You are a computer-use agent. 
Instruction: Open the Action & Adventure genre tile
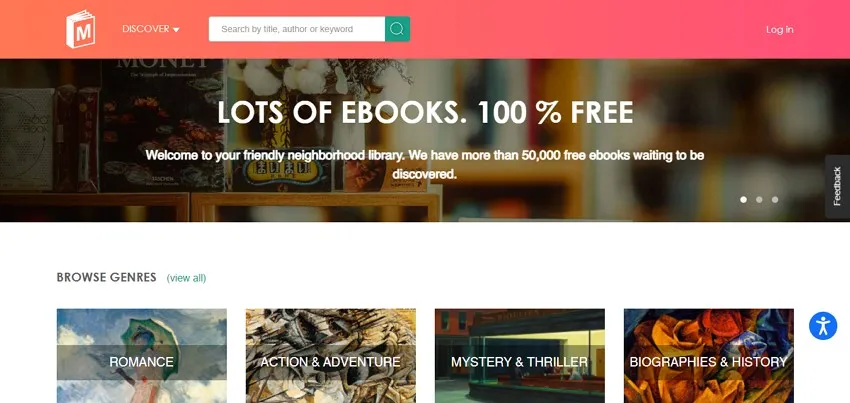[x=331, y=356]
